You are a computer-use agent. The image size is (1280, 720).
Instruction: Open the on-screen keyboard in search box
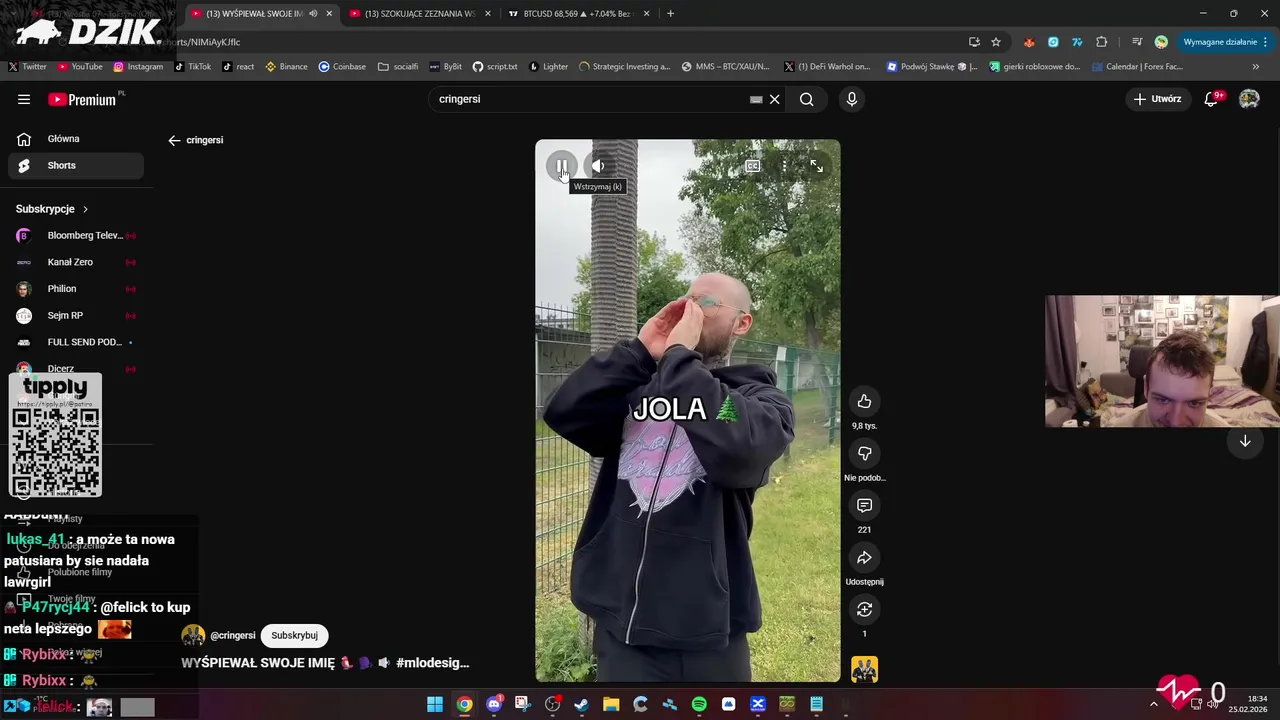pos(756,99)
